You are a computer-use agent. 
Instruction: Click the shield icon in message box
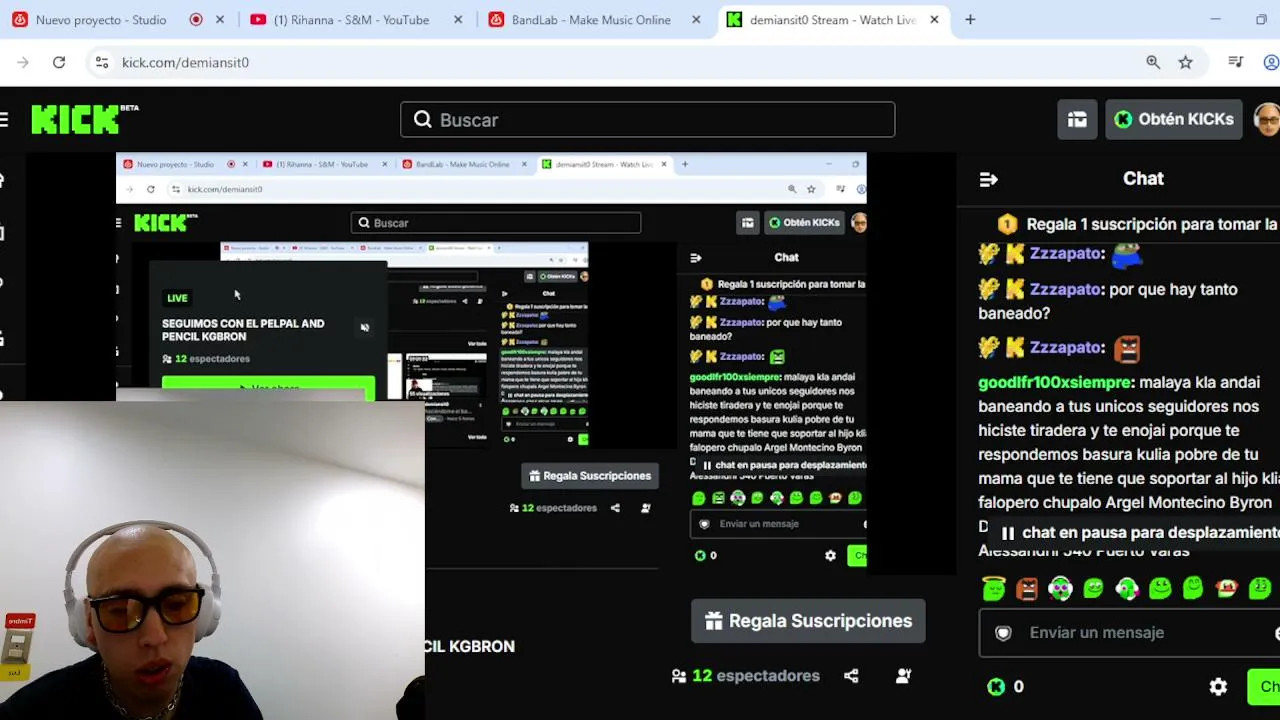coord(1003,633)
